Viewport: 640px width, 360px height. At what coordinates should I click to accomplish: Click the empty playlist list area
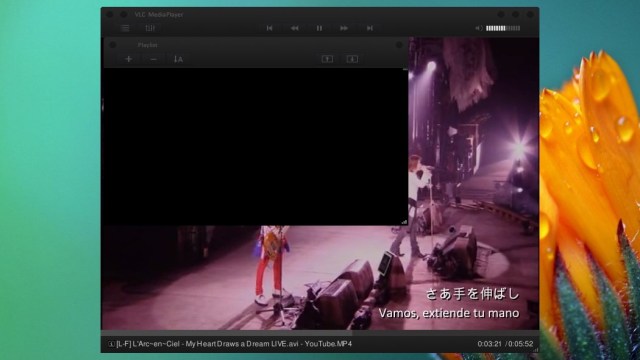[255, 146]
